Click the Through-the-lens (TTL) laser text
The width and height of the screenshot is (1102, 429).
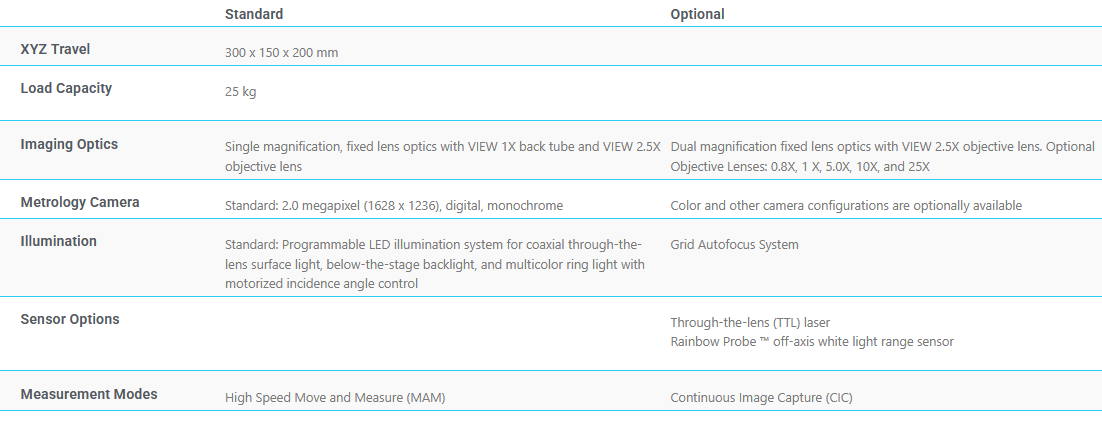[x=750, y=322]
